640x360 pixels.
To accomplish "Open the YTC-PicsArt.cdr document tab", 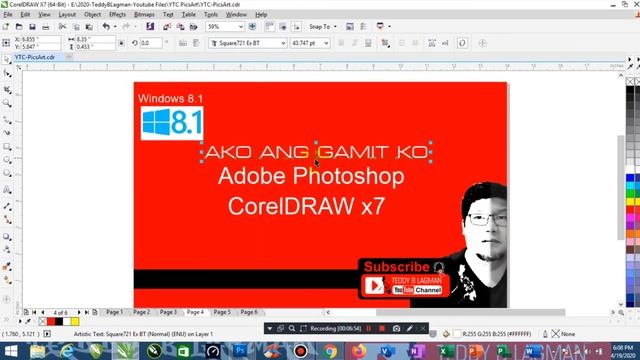I will click(x=35, y=57).
